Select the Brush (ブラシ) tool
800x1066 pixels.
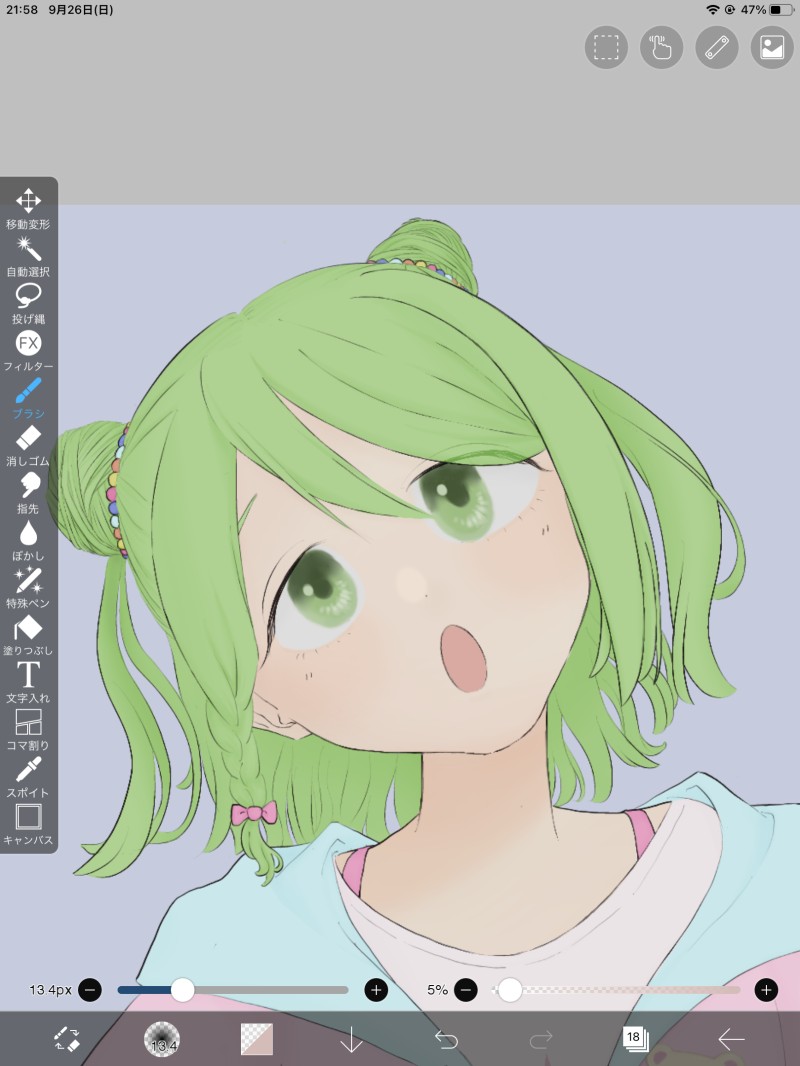(28, 398)
